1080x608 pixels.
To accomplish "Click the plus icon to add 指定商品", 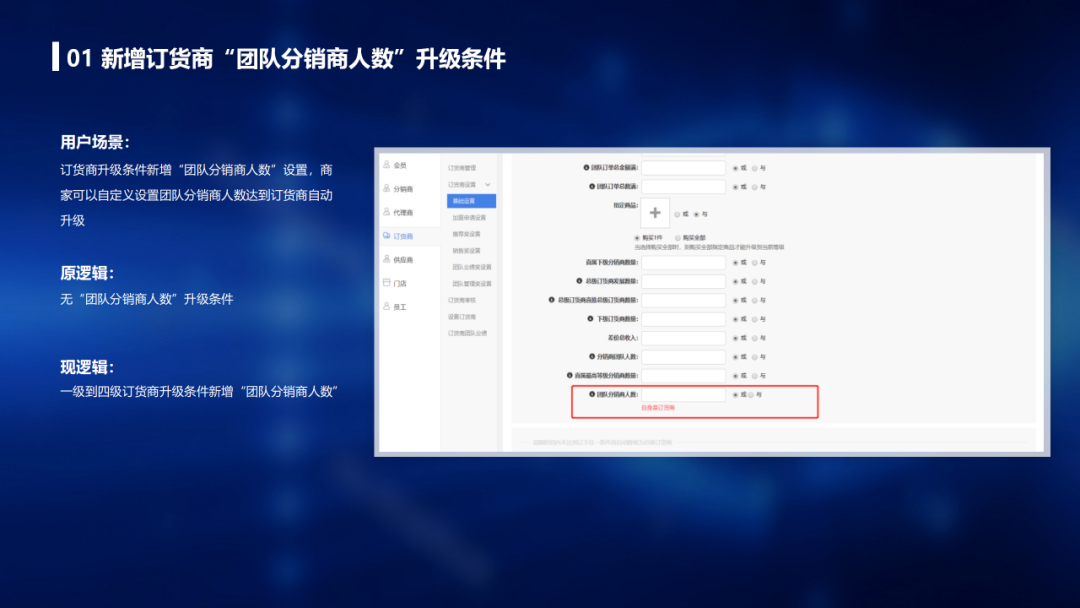I will tap(655, 213).
